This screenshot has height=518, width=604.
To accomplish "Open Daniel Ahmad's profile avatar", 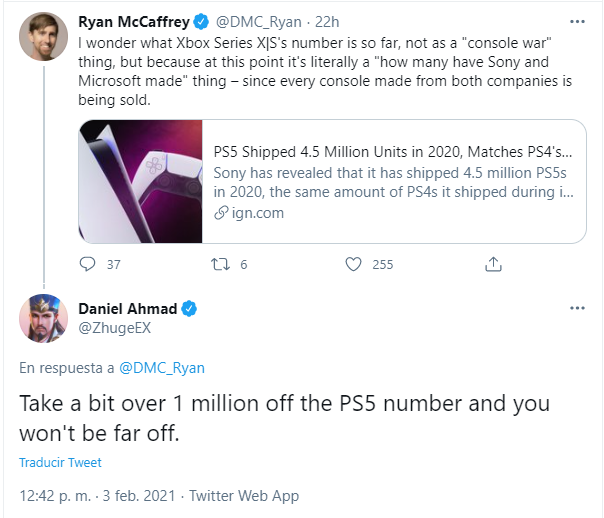I will coord(44,319).
